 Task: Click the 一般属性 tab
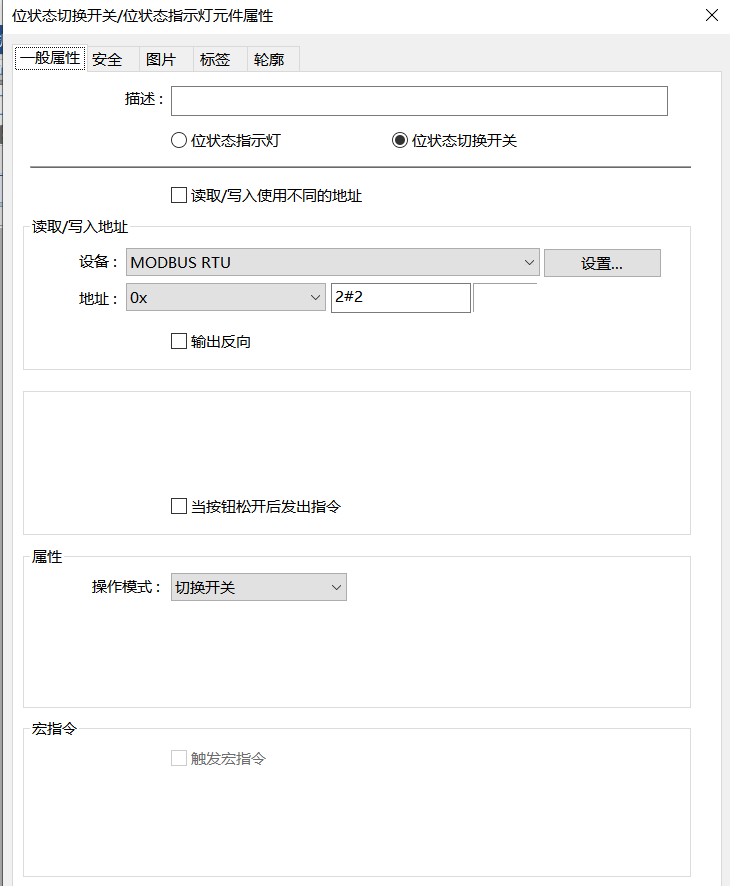[50, 59]
